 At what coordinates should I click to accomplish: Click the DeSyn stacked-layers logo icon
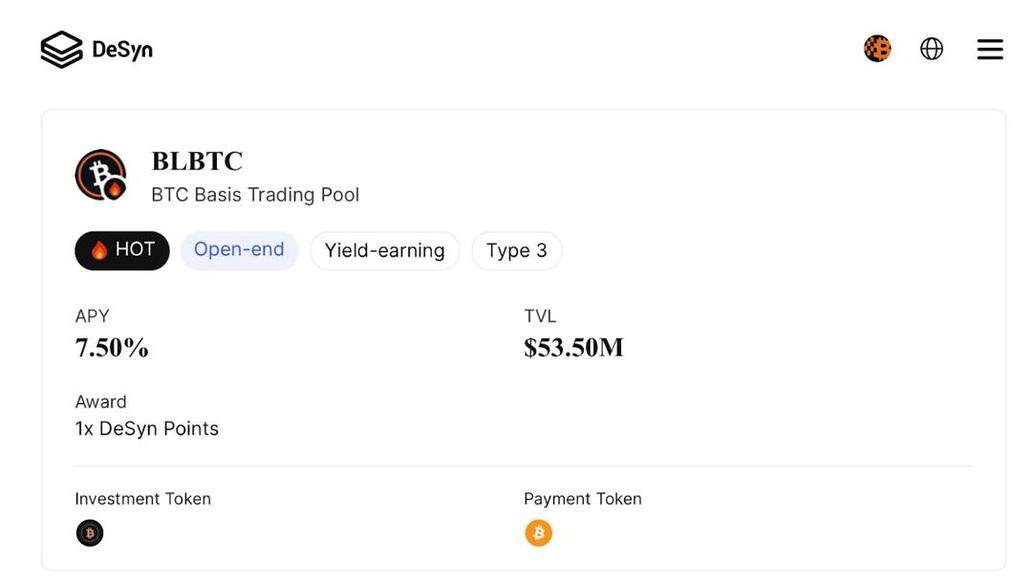pyautogui.click(x=61, y=49)
